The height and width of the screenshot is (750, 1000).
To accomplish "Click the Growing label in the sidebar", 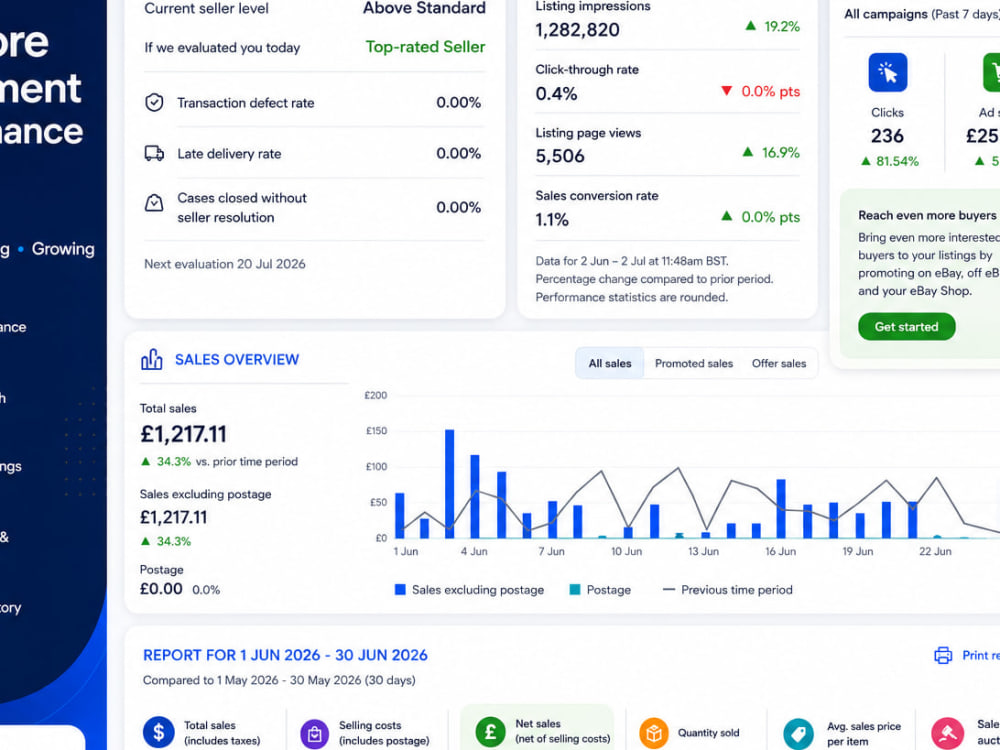I will point(63,249).
